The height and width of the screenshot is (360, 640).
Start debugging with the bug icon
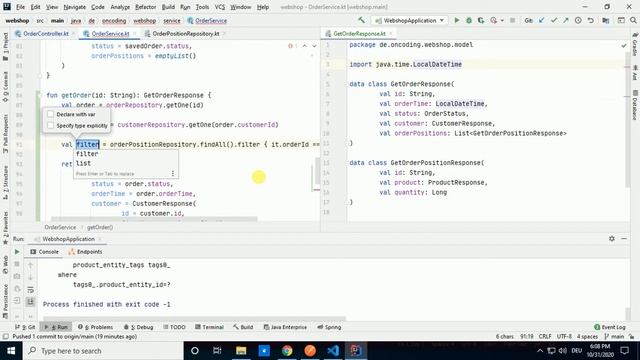click(469, 20)
